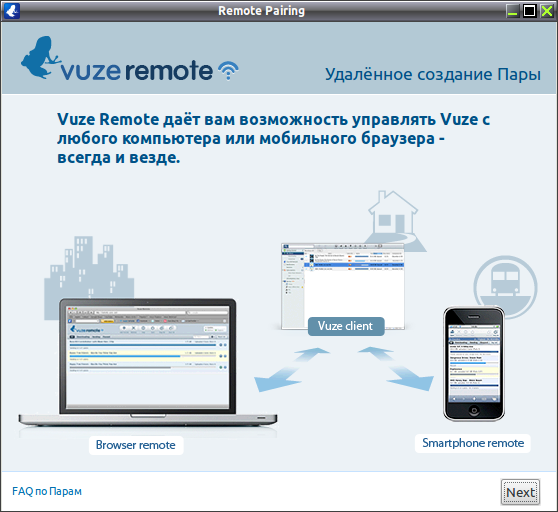
Task: Click the Browser remote label
Action: point(136,445)
